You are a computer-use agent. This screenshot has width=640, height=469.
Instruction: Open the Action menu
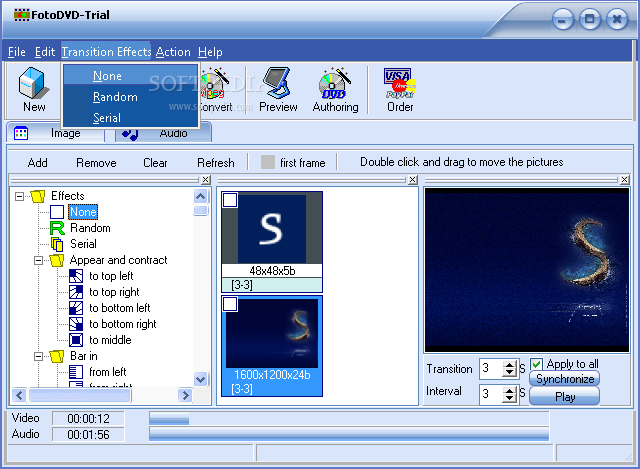tap(173, 52)
